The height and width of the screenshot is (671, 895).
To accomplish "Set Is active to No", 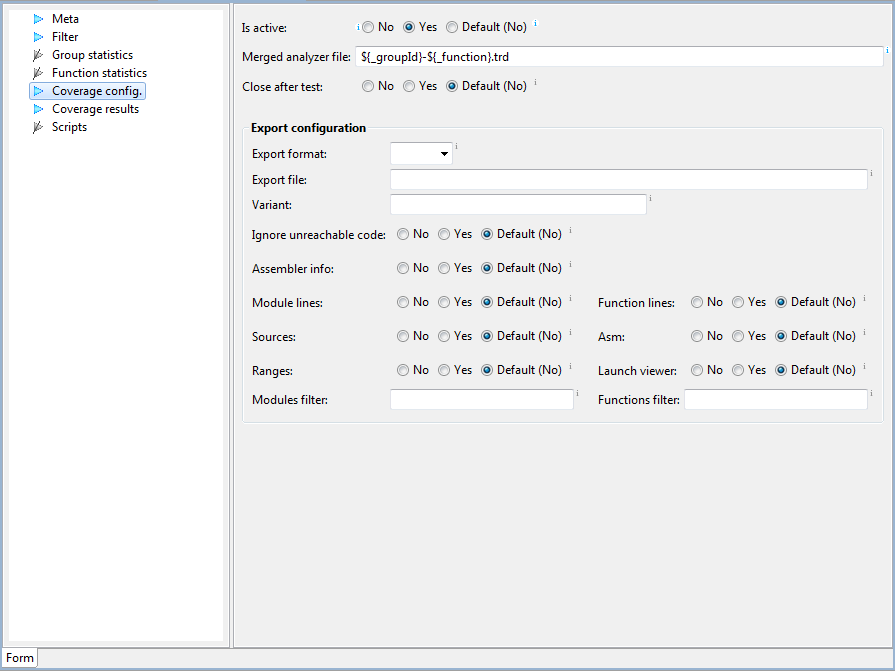I will (368, 27).
